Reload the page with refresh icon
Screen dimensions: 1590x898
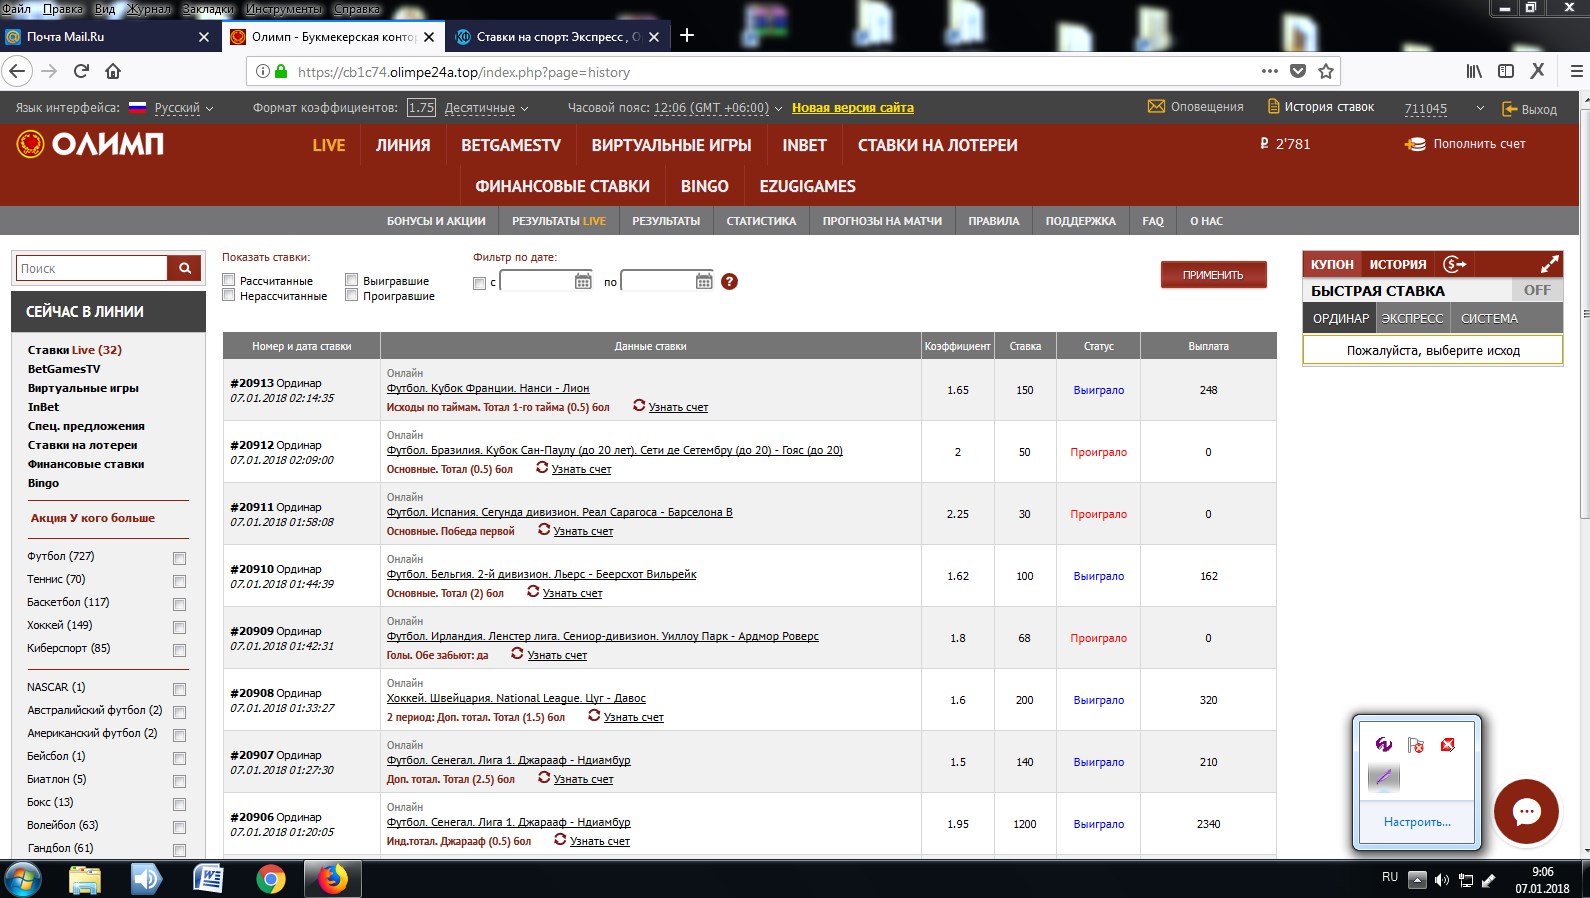coord(81,71)
